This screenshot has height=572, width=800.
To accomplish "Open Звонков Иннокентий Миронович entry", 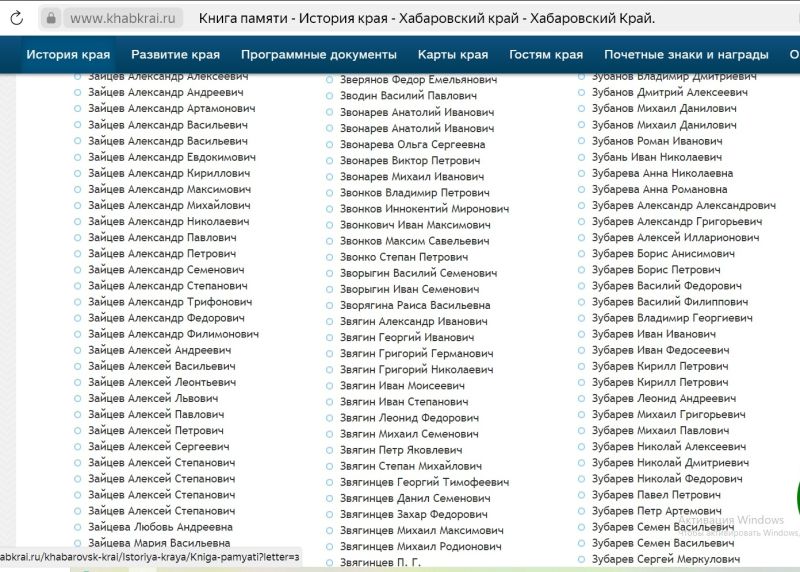I will click(x=424, y=209).
